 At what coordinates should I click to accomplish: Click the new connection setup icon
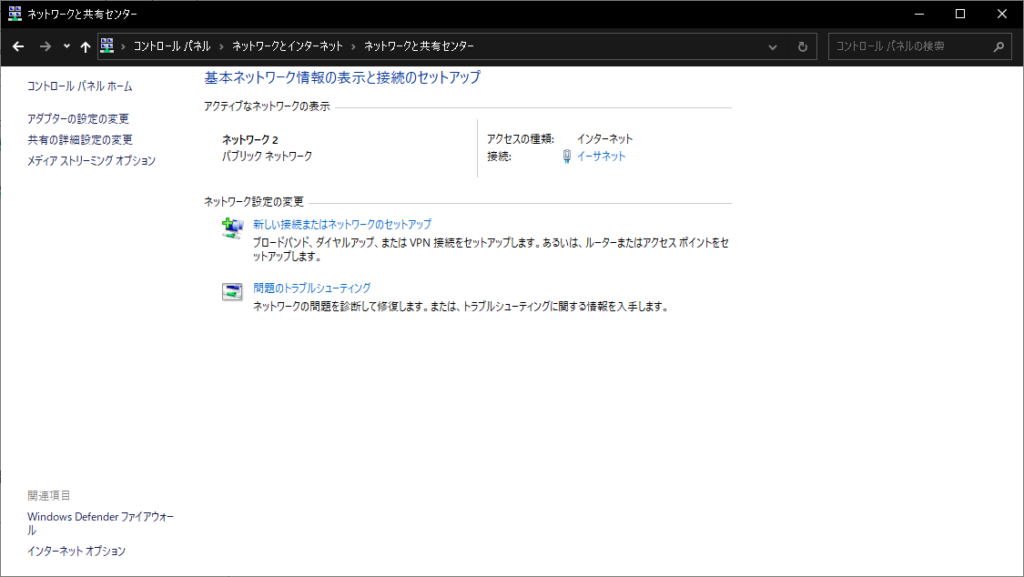pos(232,229)
